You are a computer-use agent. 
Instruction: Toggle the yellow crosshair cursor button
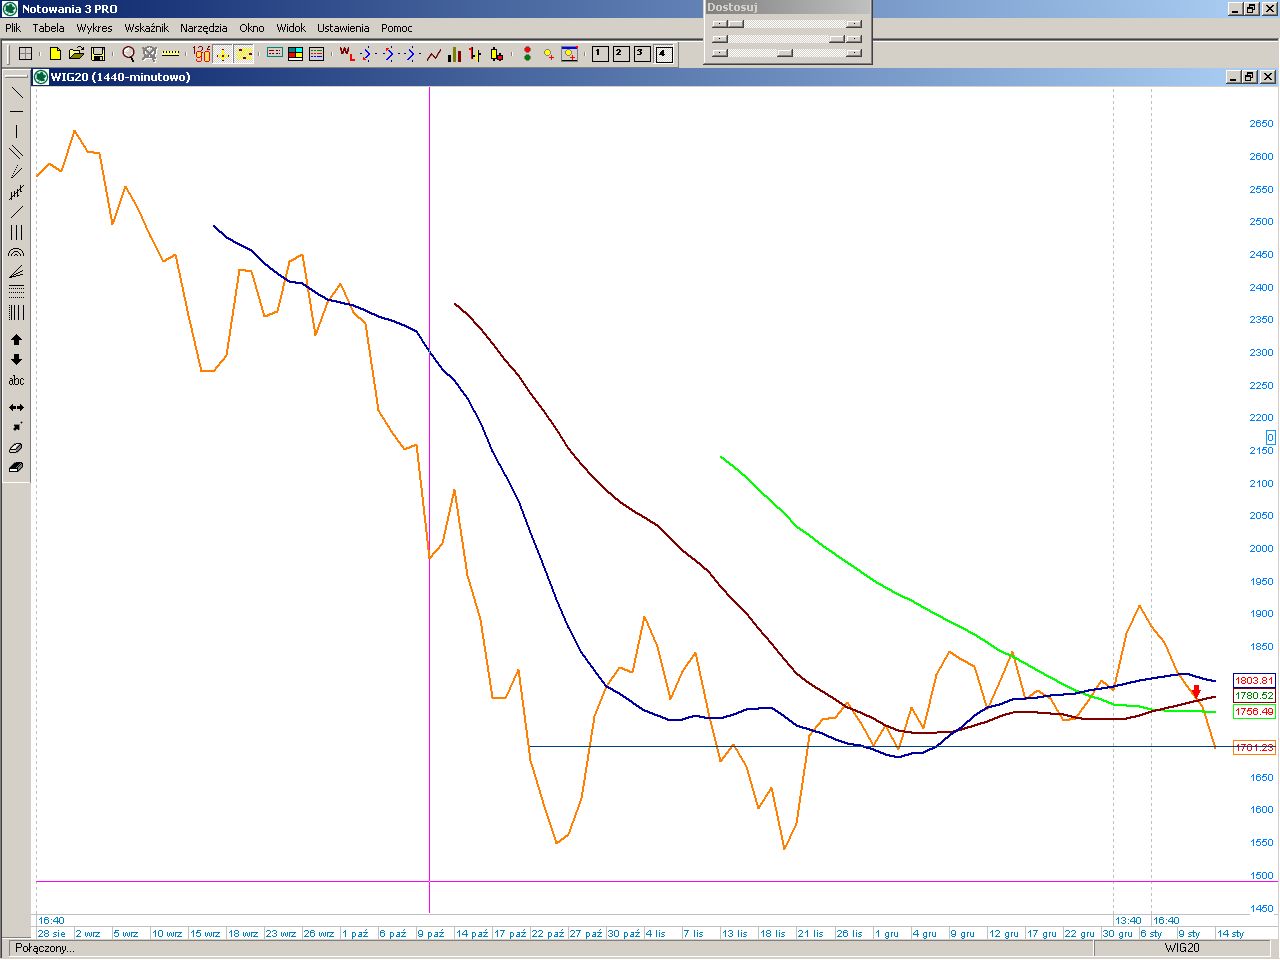223,54
